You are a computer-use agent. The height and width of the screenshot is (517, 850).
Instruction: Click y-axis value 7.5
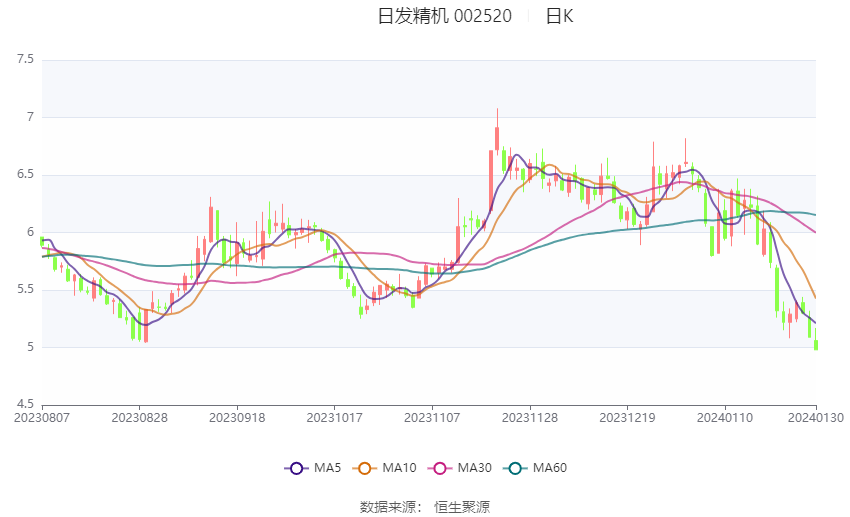point(25,59)
